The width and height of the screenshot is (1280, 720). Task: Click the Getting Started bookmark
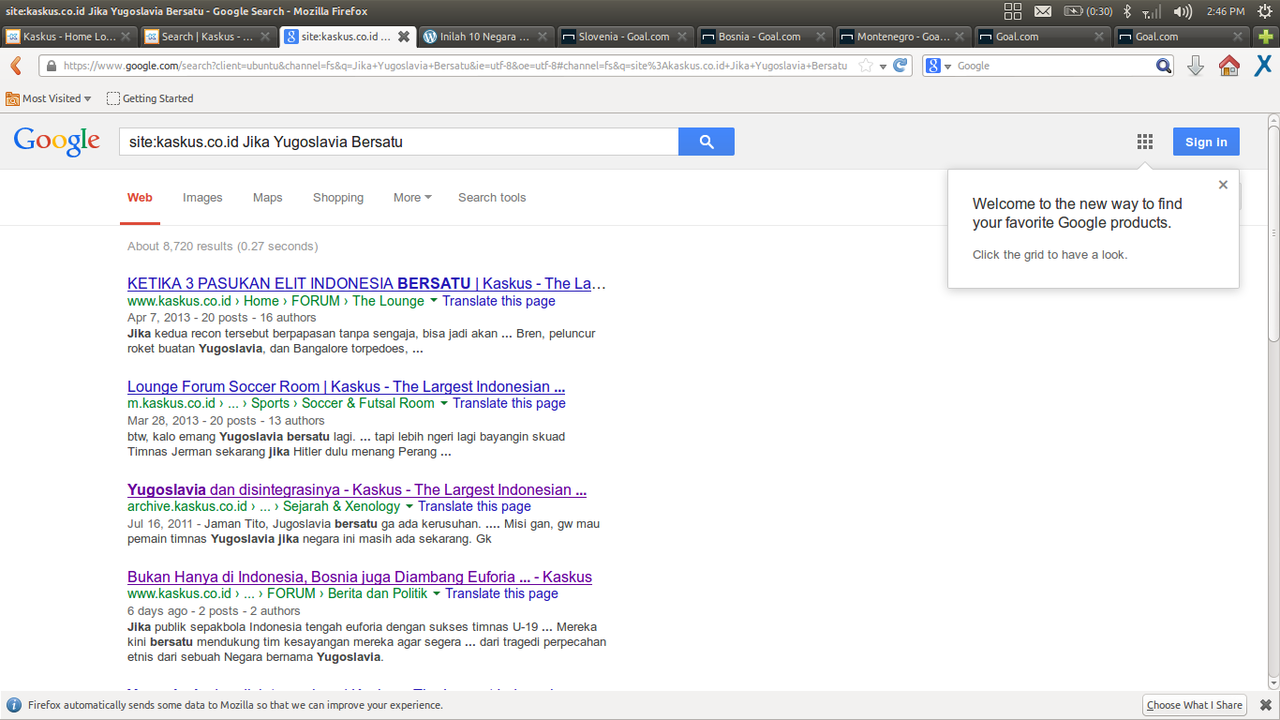pos(150,98)
